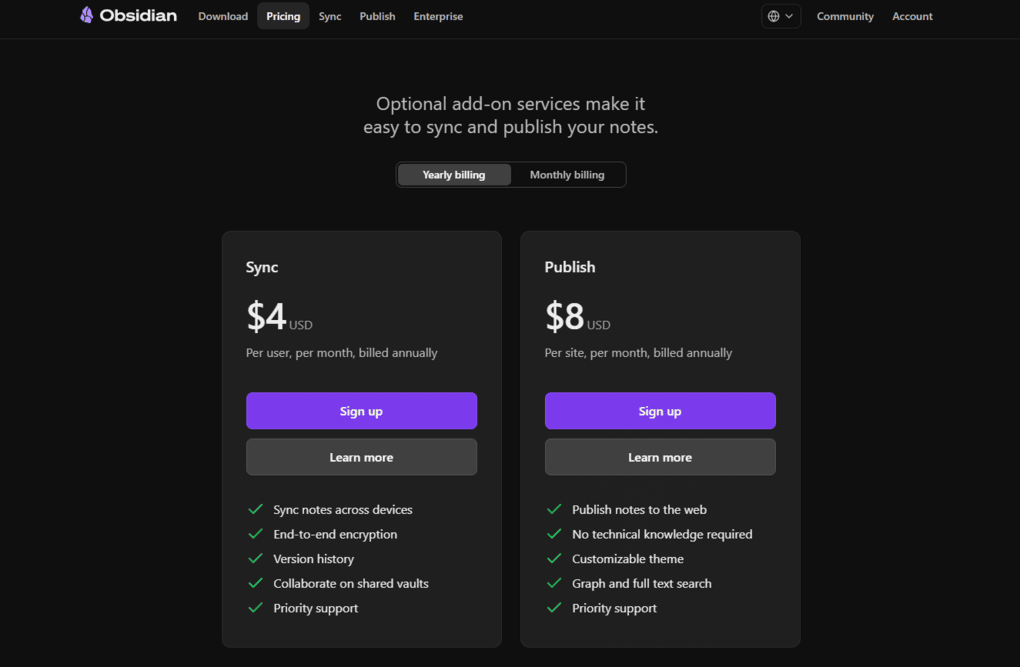1020x667 pixels.
Task: Switch to Monthly billing
Action: click(567, 174)
